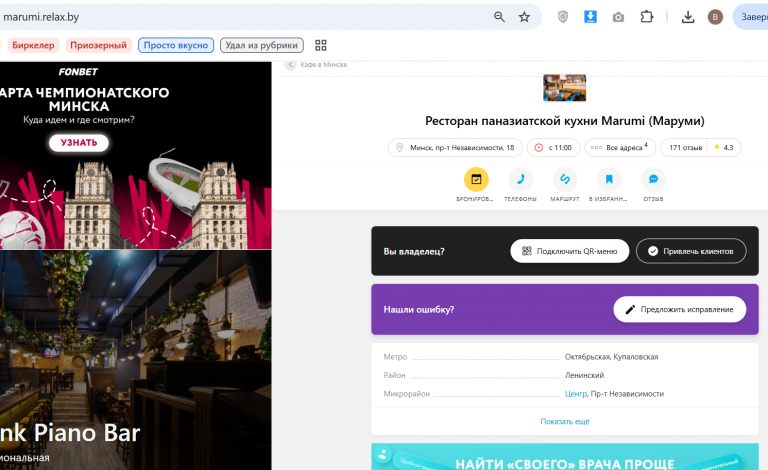Open 171 отзыв reviews
Image resolution: width=768 pixels, height=470 pixels.
pyautogui.click(x=685, y=147)
